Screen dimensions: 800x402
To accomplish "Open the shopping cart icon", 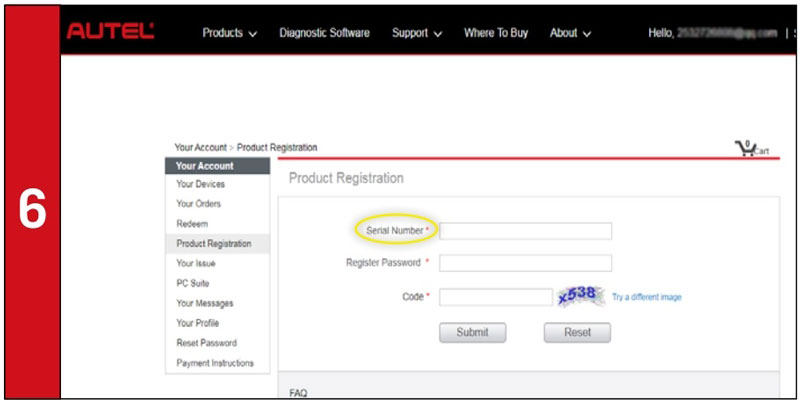I will click(745, 148).
